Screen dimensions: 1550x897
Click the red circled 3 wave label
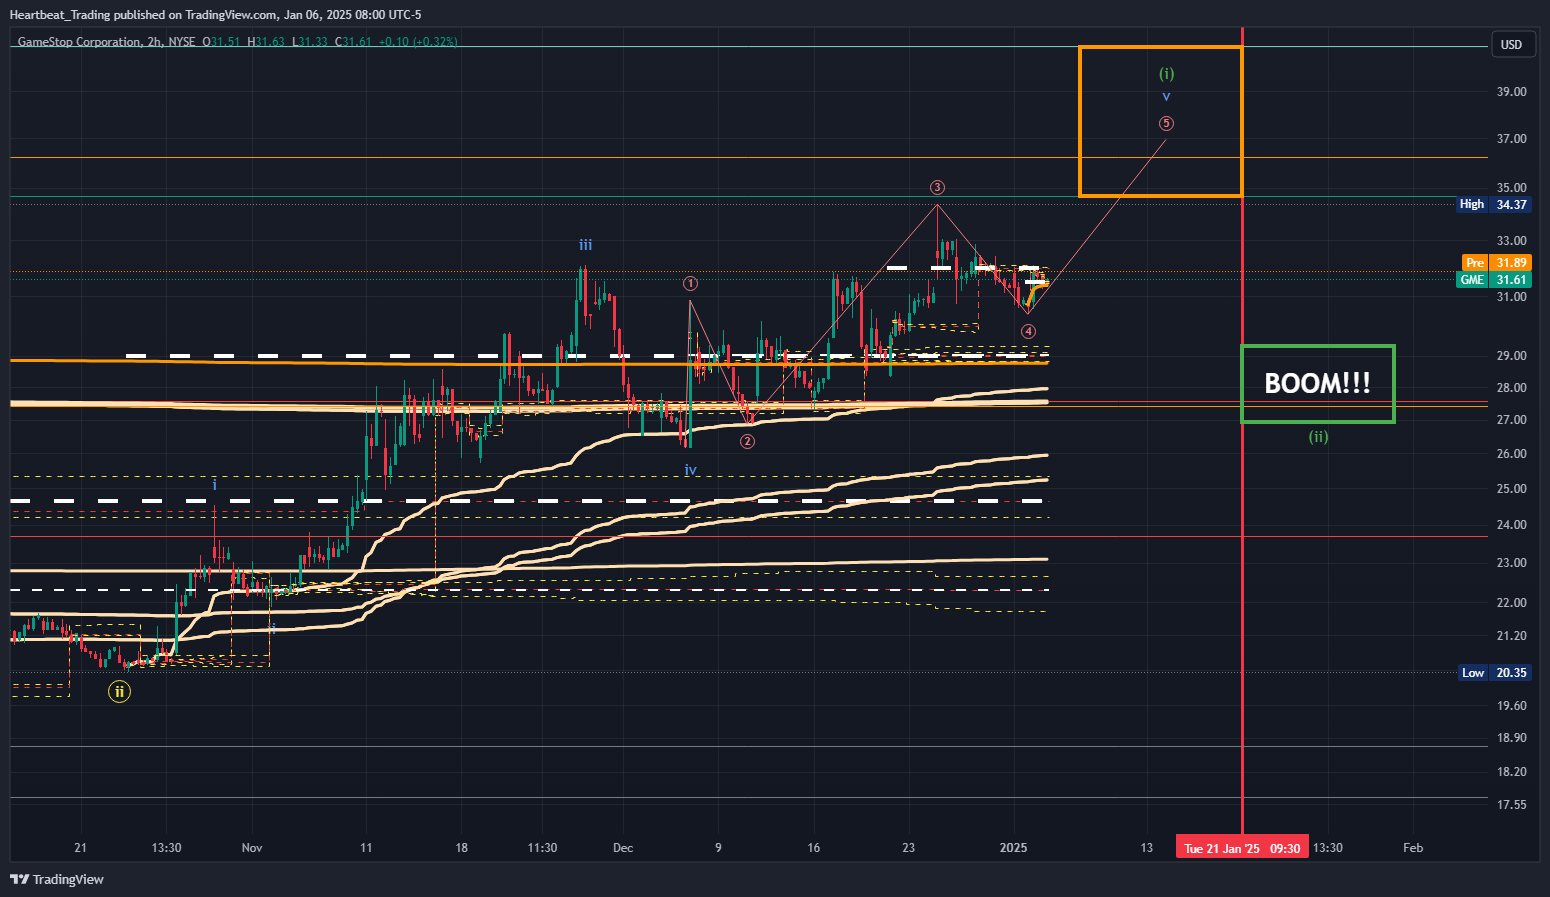(937, 187)
